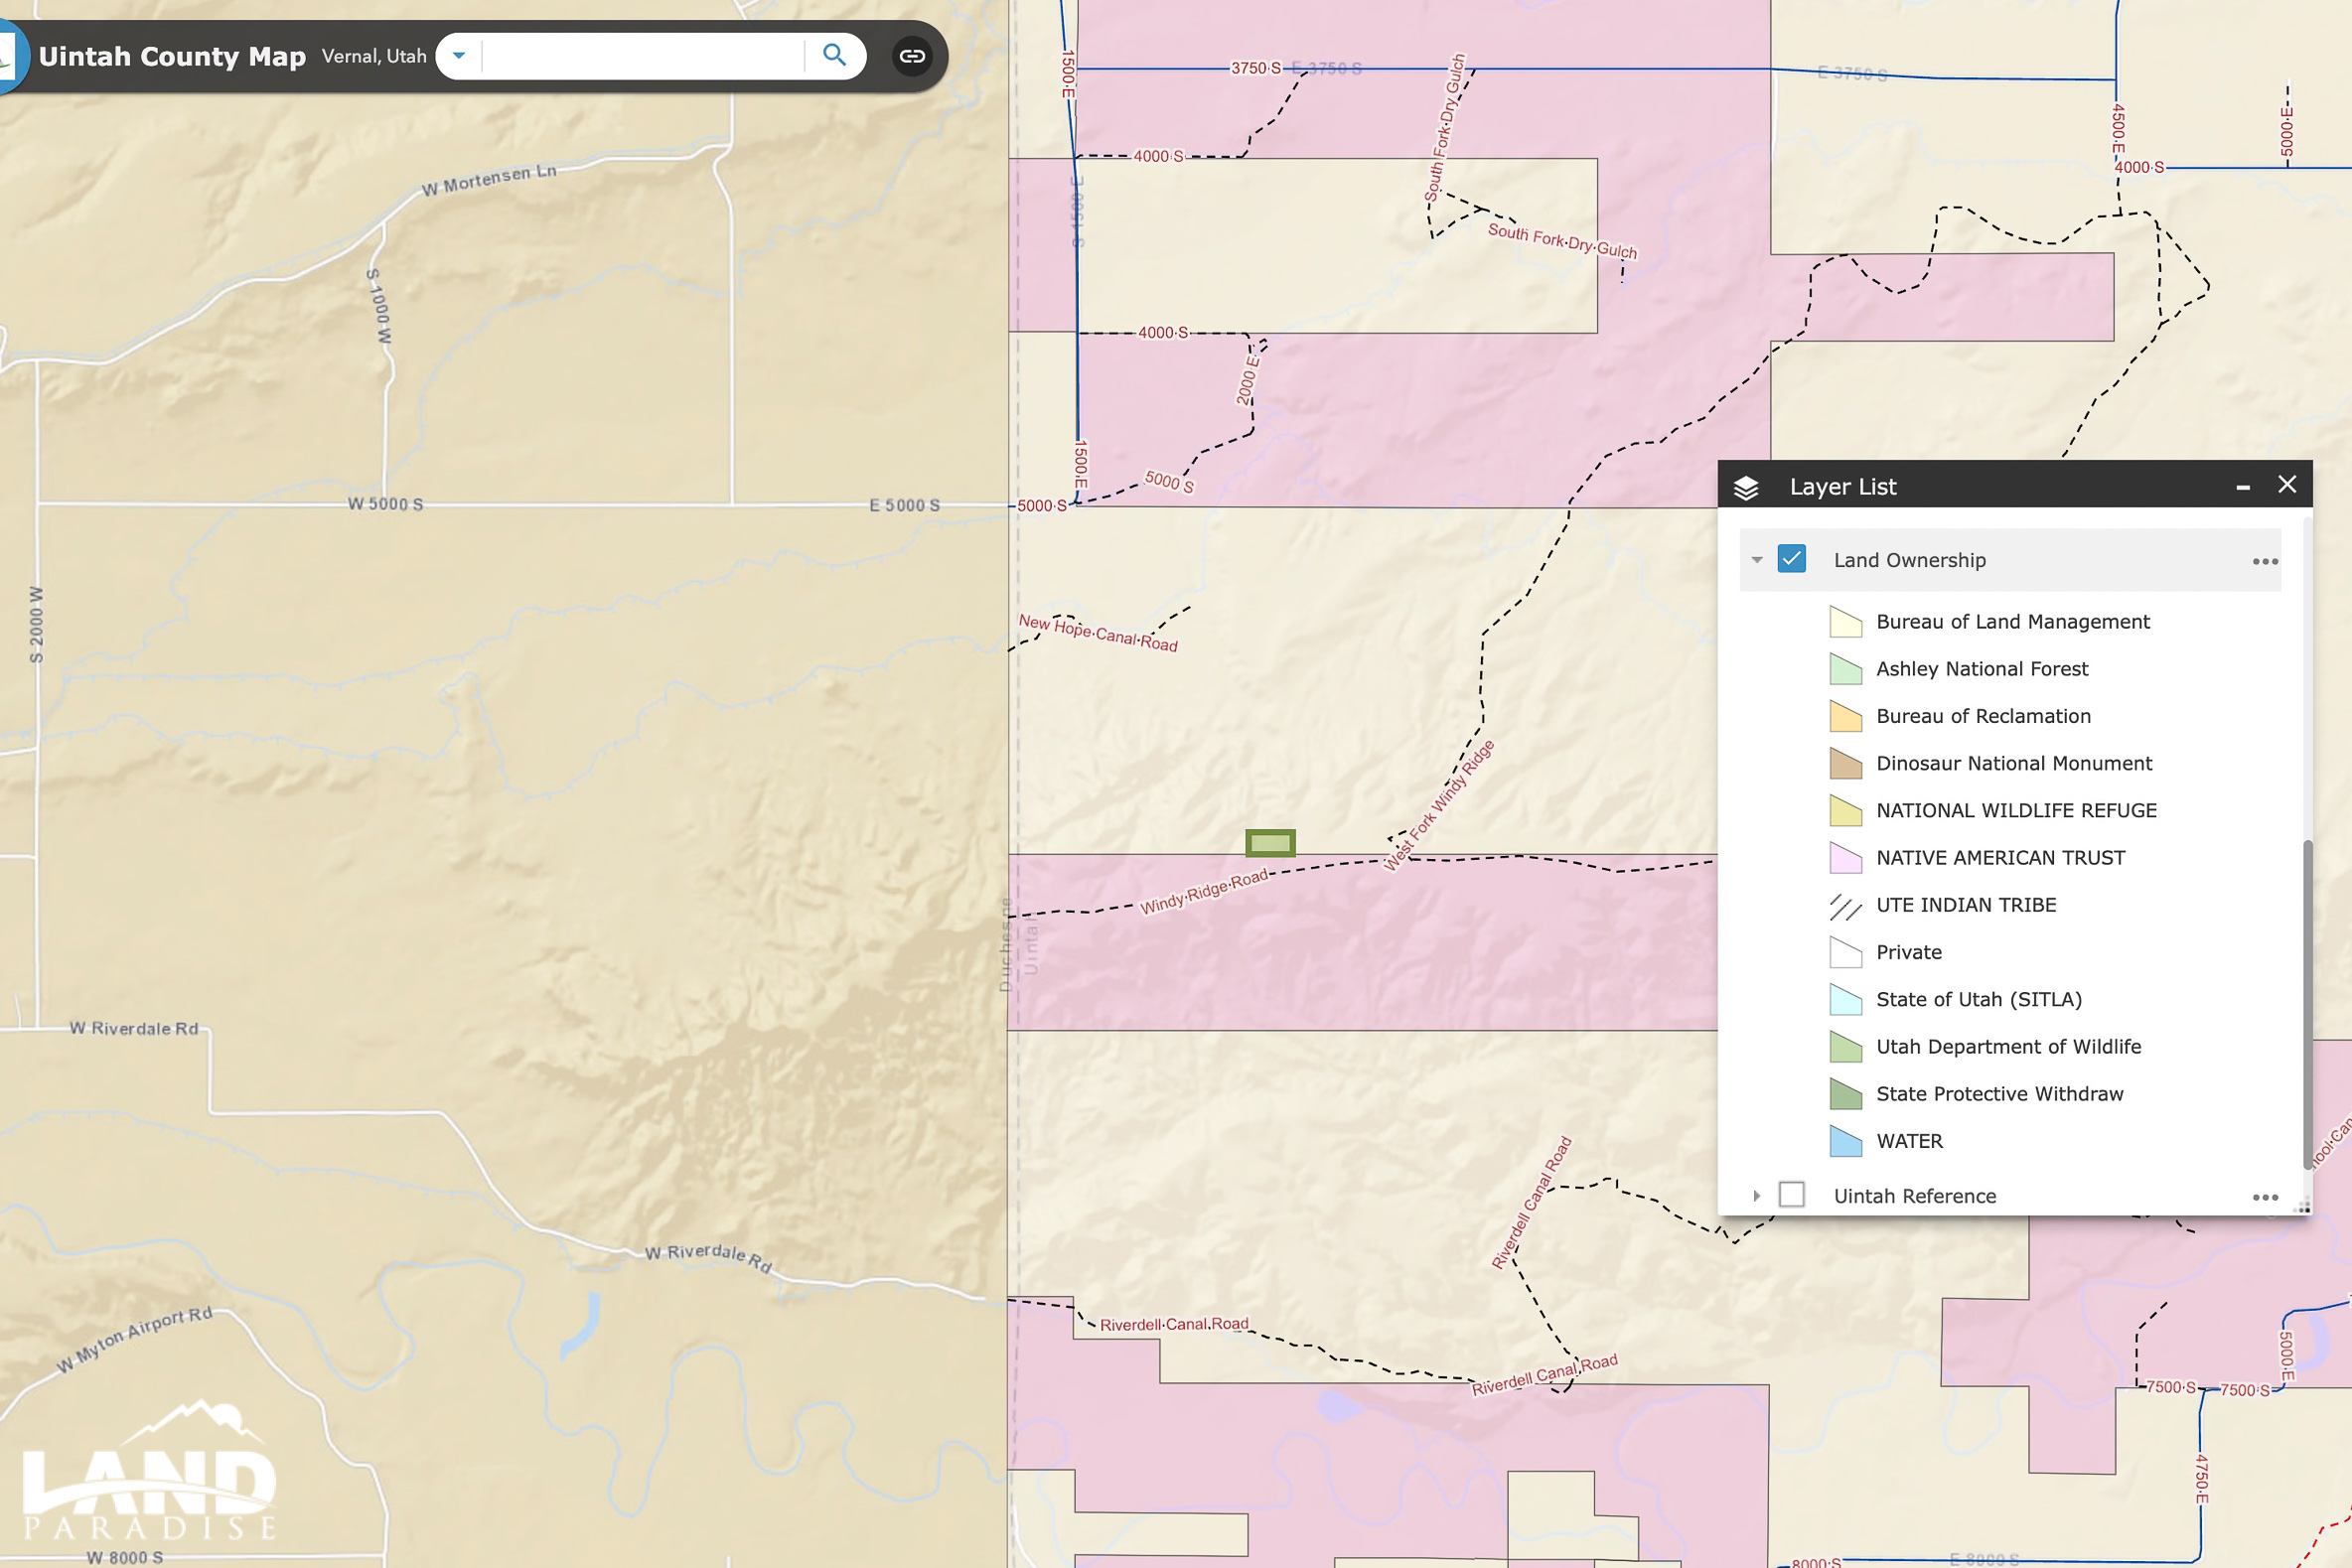The height and width of the screenshot is (1568, 2352).
Task: Enable the Uintah Reference layer checkbox
Action: tap(1791, 1195)
